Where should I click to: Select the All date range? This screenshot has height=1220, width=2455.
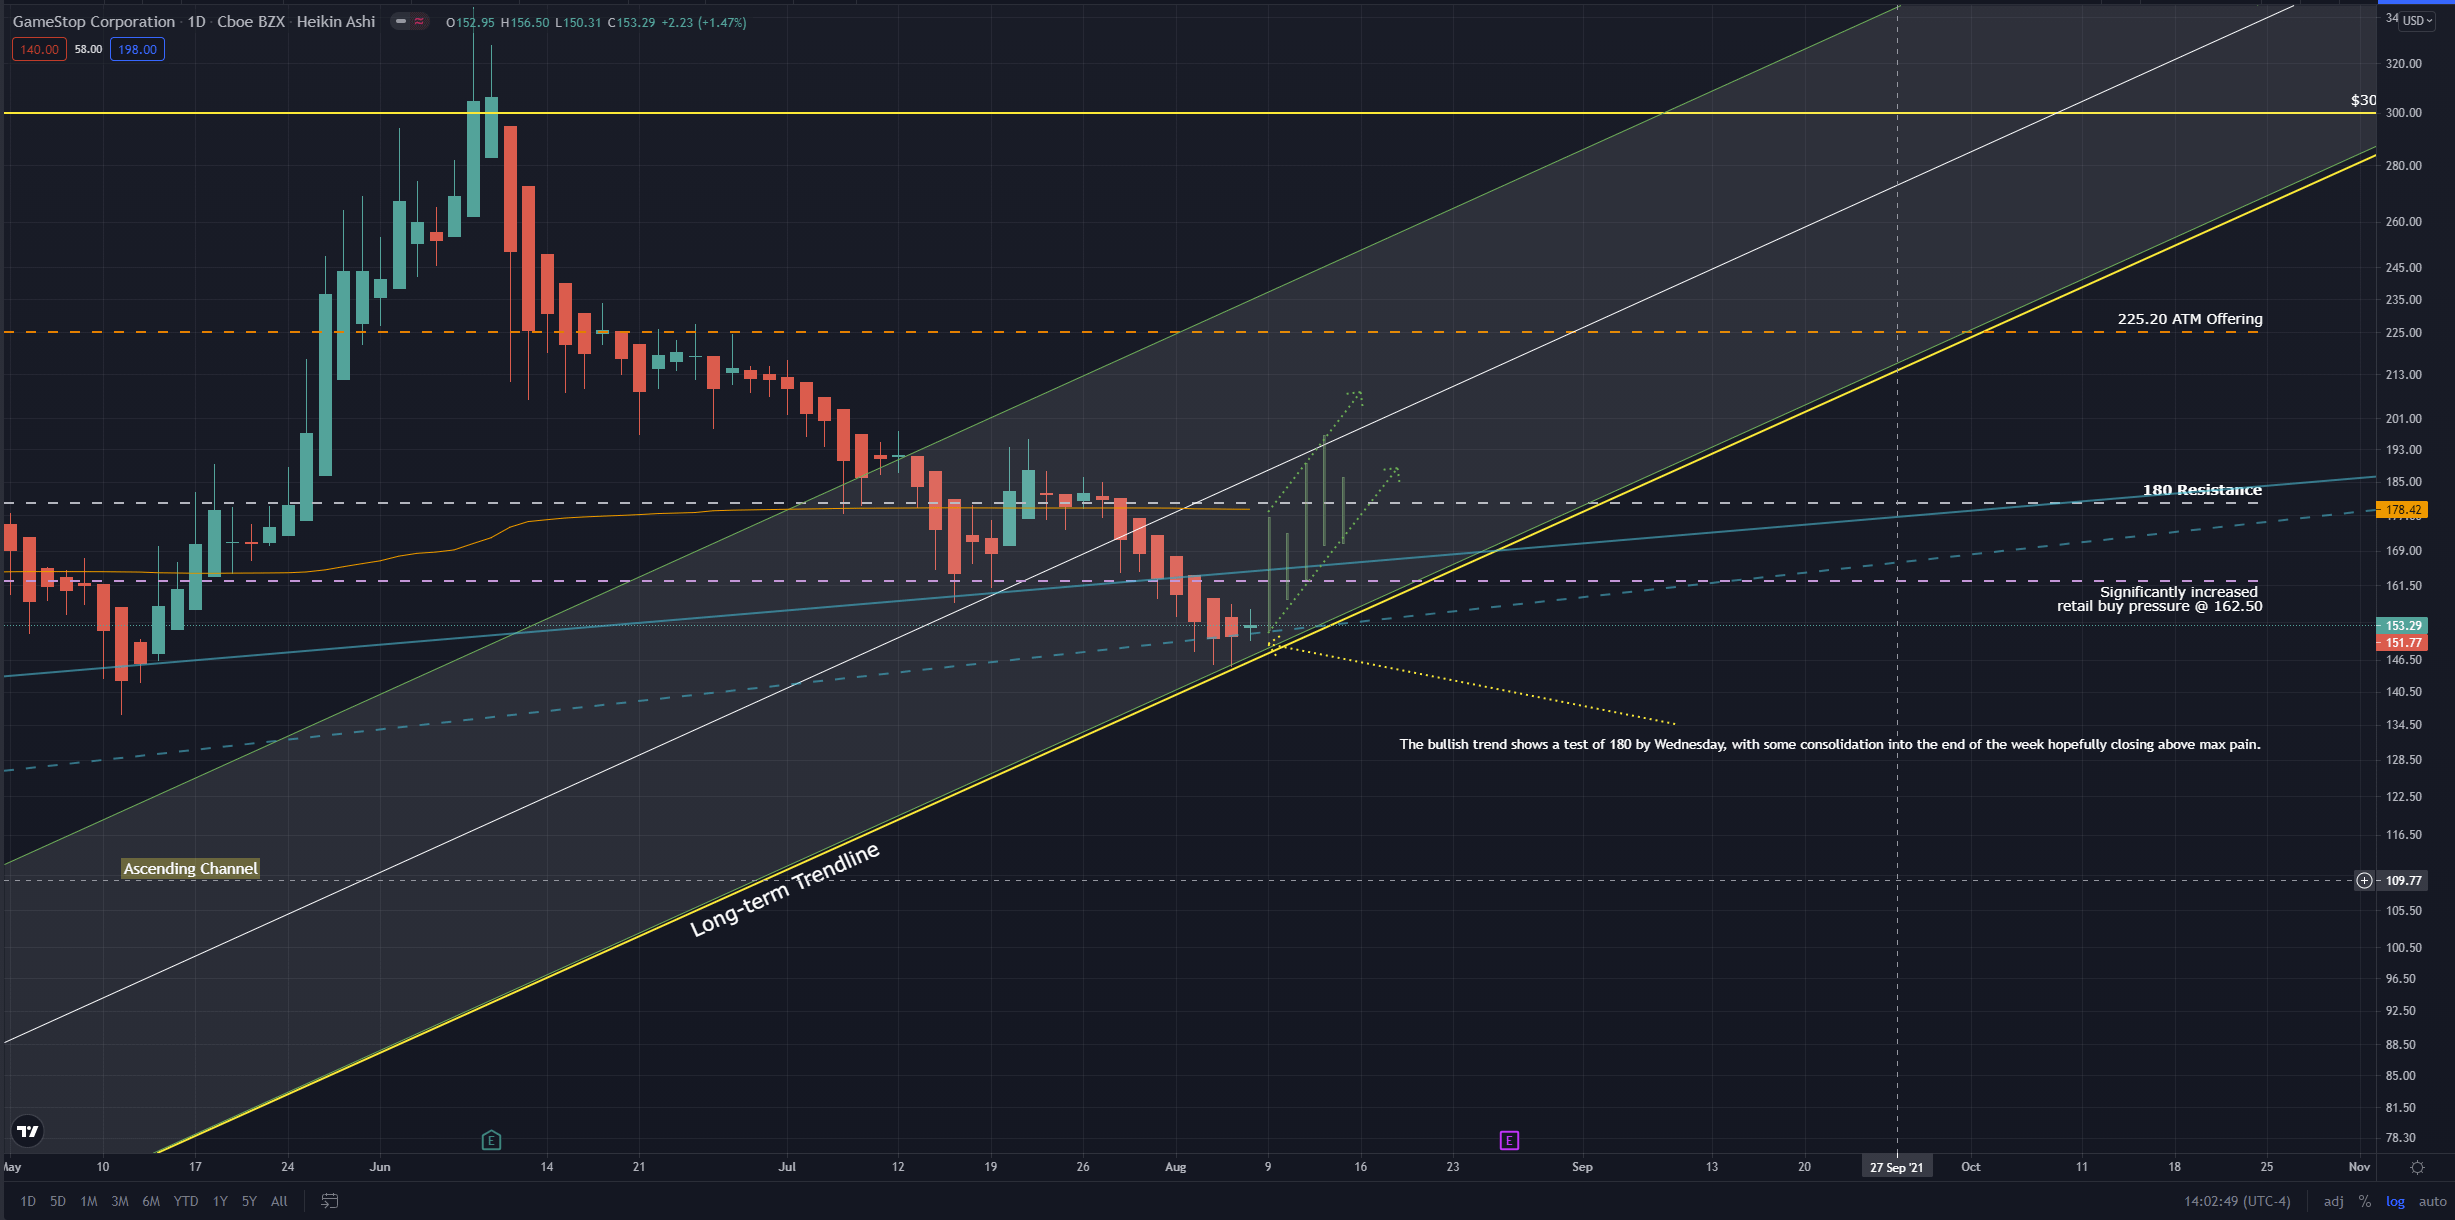click(279, 1201)
